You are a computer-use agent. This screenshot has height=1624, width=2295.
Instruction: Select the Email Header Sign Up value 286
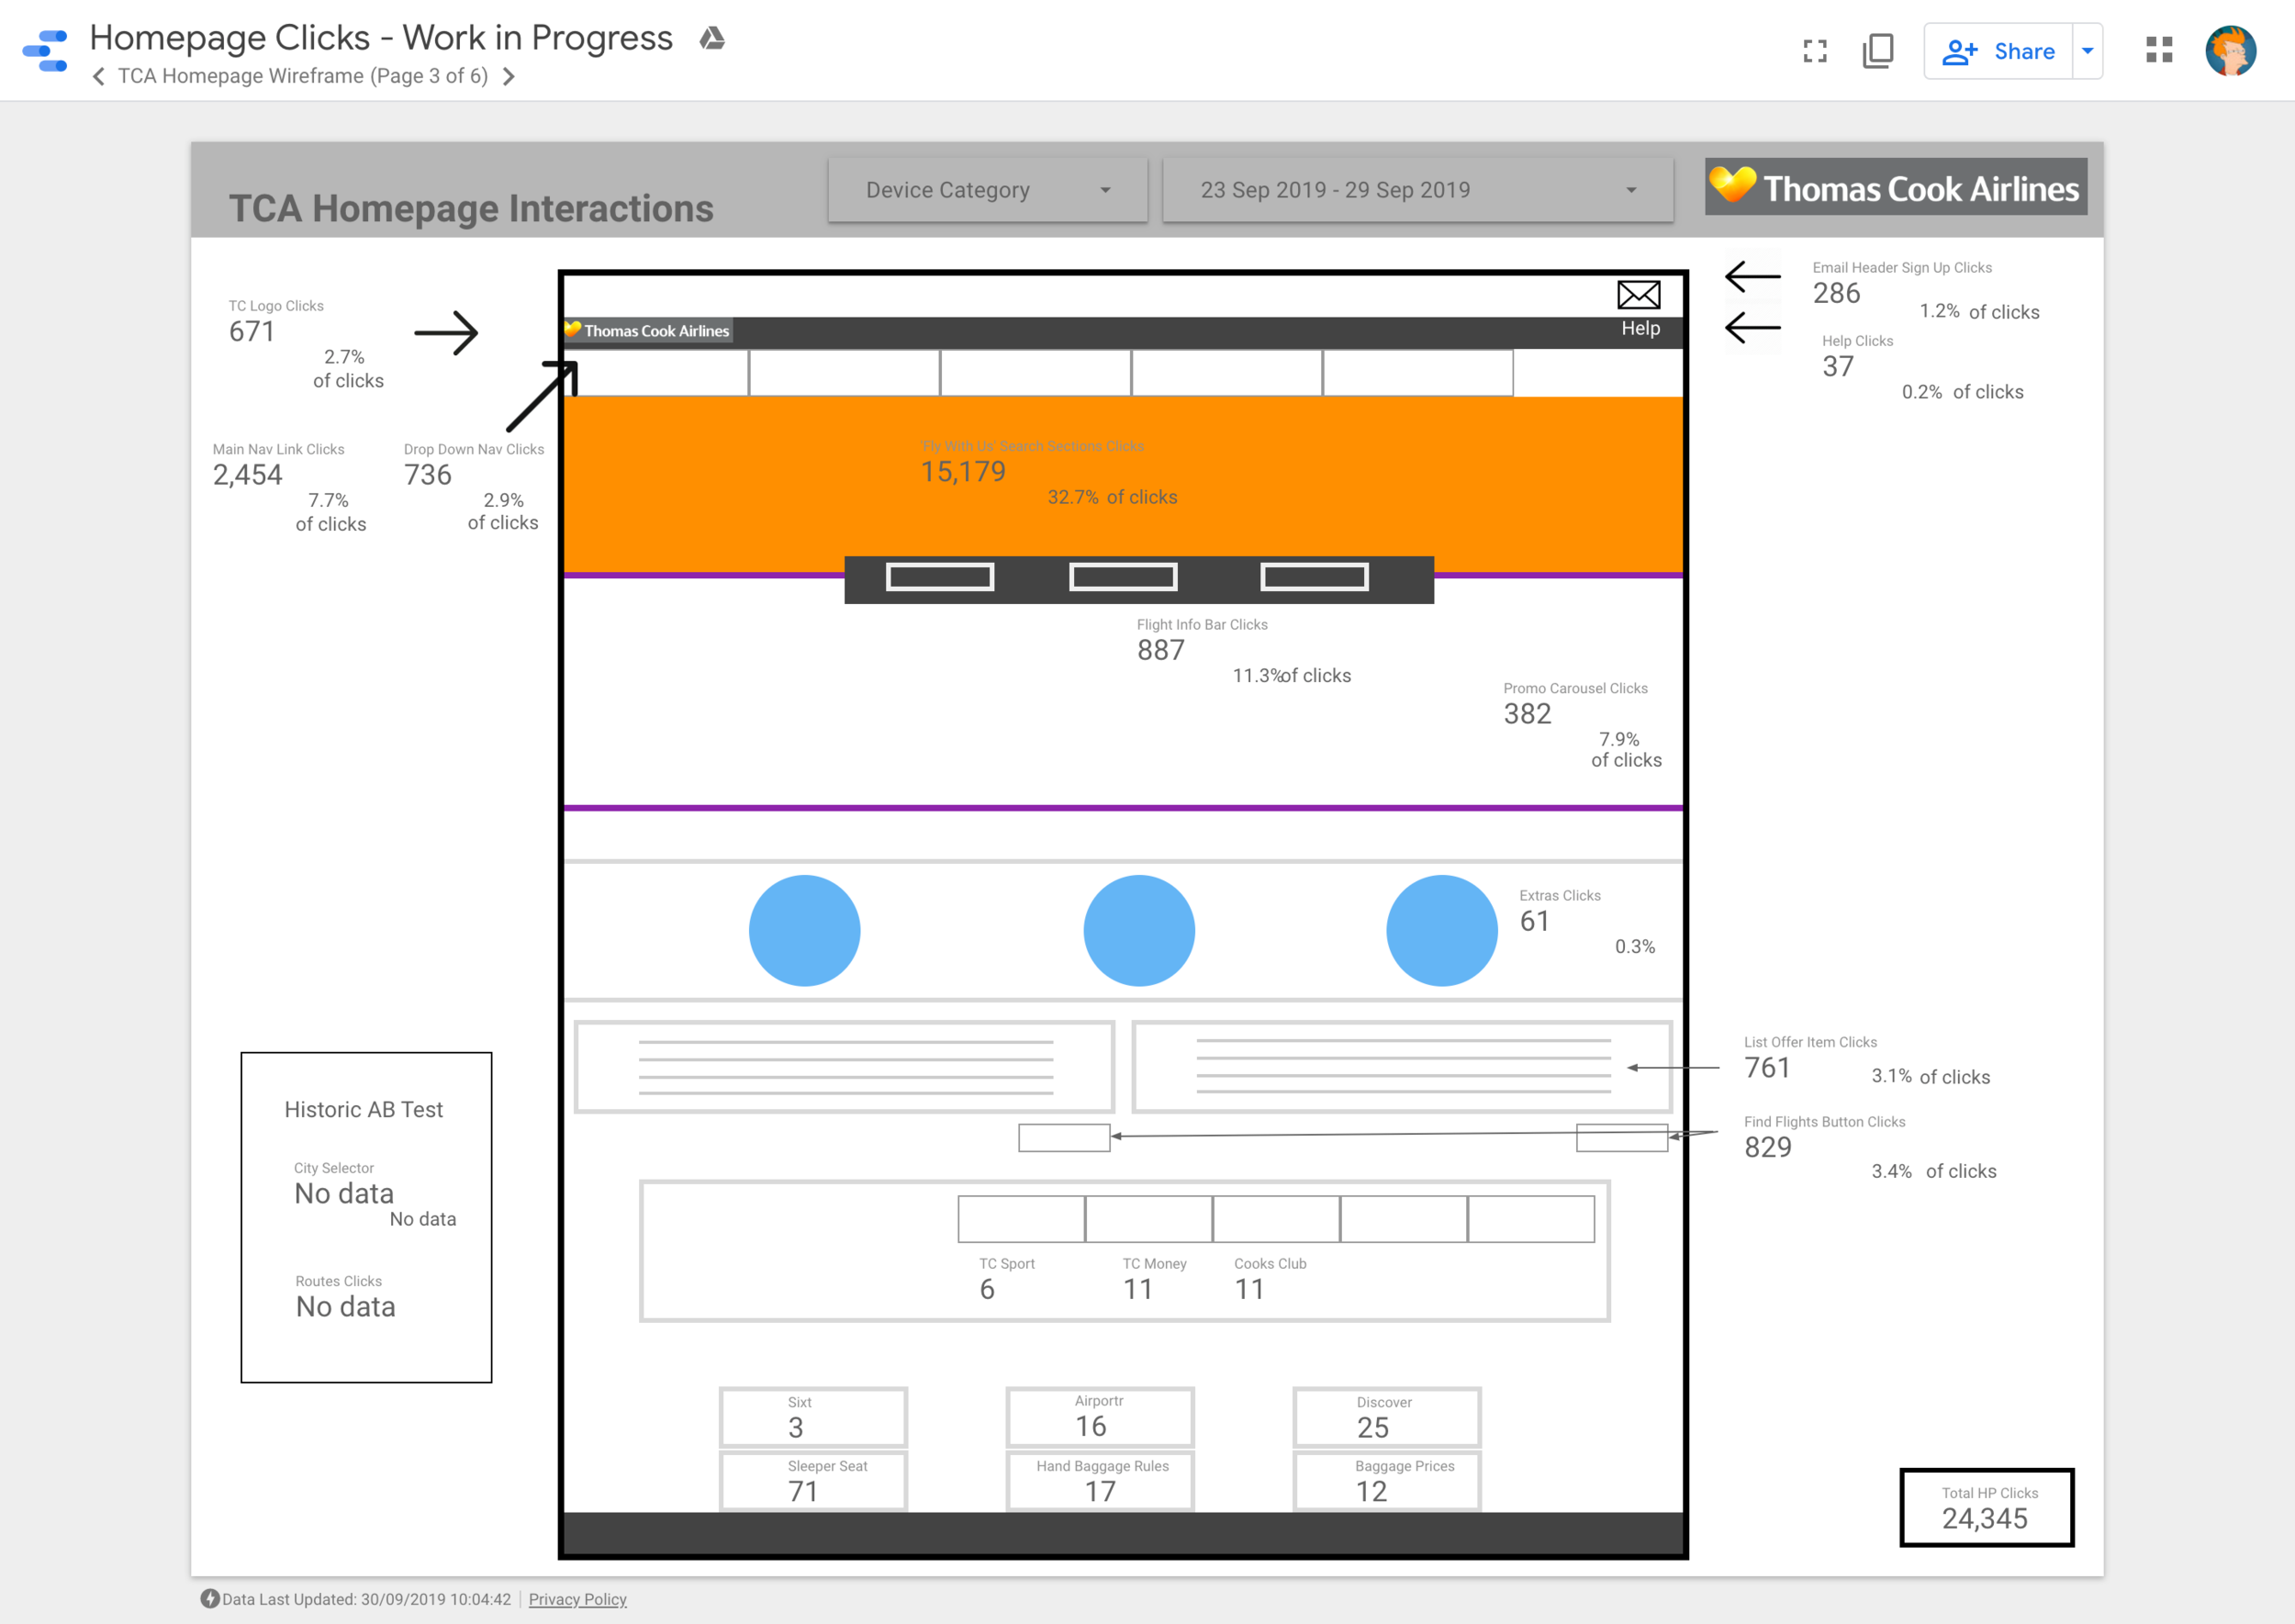pos(1836,294)
